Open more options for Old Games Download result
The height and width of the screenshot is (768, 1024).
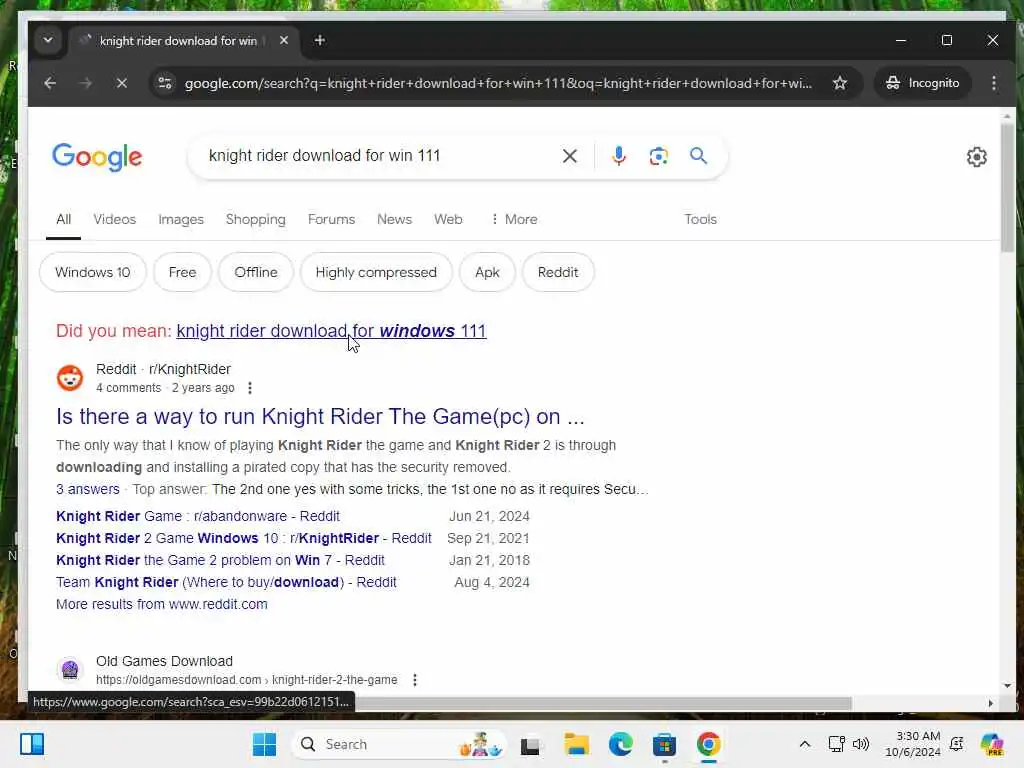click(x=415, y=680)
